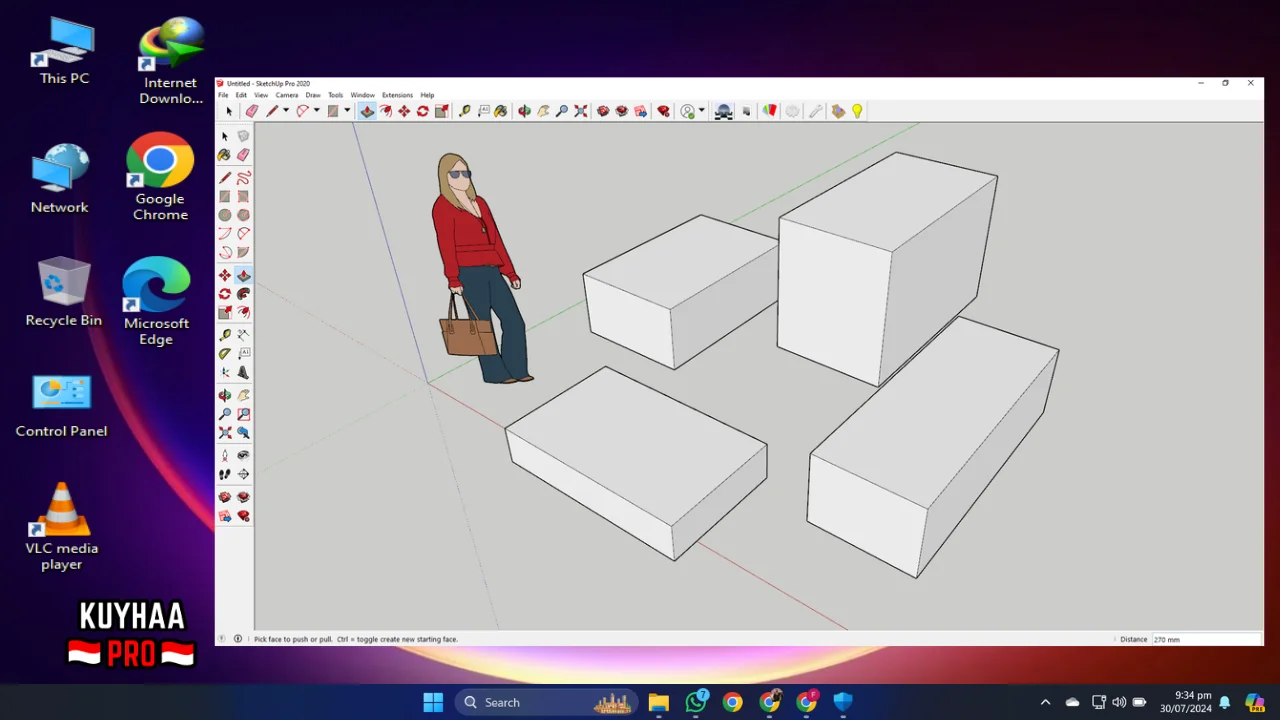Image resolution: width=1280 pixels, height=720 pixels.
Task: Select Dimension tool in left tool set
Action: 243,335
